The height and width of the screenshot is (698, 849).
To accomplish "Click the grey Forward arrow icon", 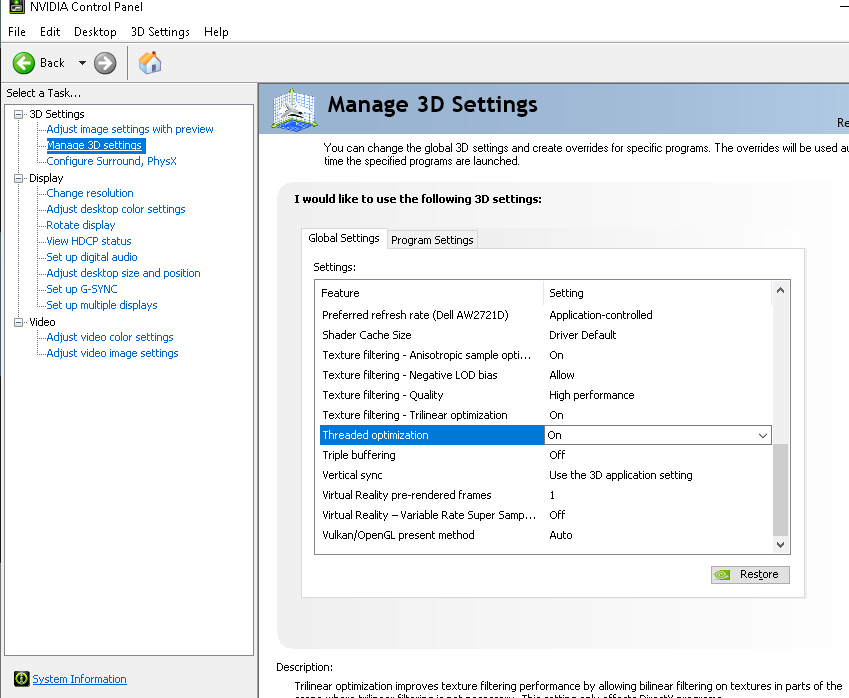I will click(x=105, y=63).
